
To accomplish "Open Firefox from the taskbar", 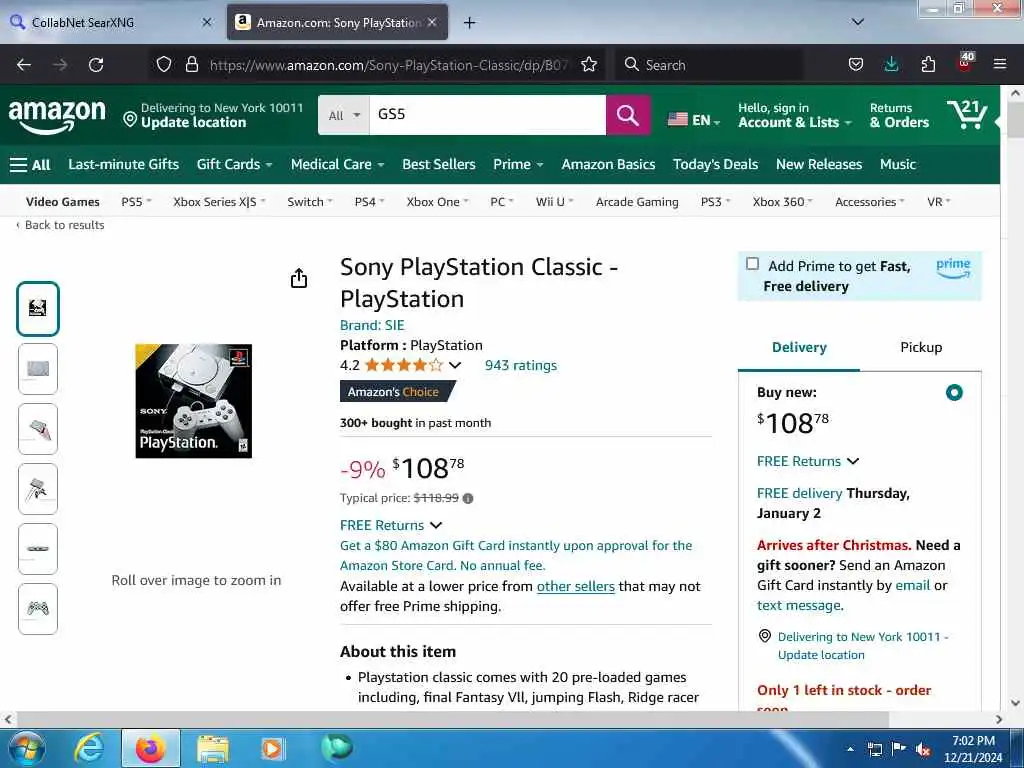I will pyautogui.click(x=150, y=748).
